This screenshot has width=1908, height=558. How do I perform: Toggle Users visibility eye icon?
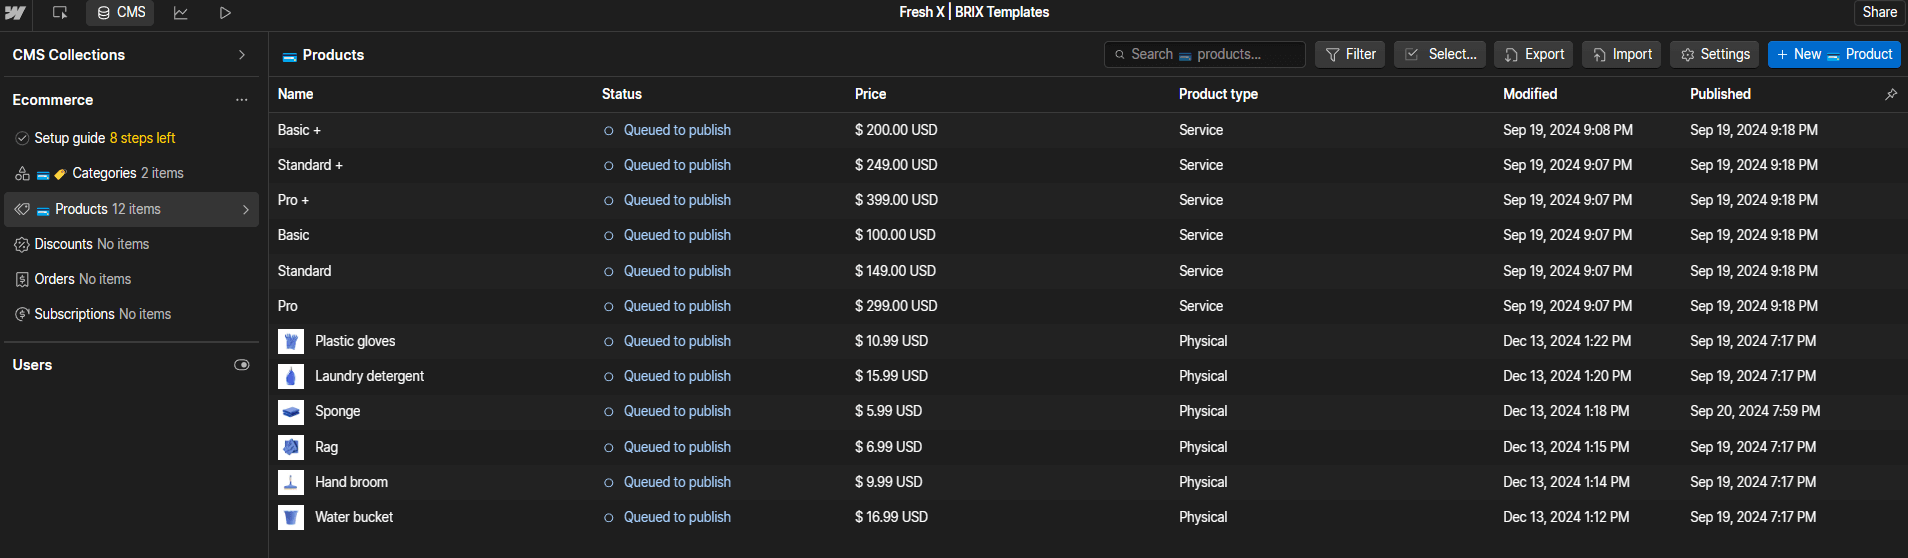241,365
